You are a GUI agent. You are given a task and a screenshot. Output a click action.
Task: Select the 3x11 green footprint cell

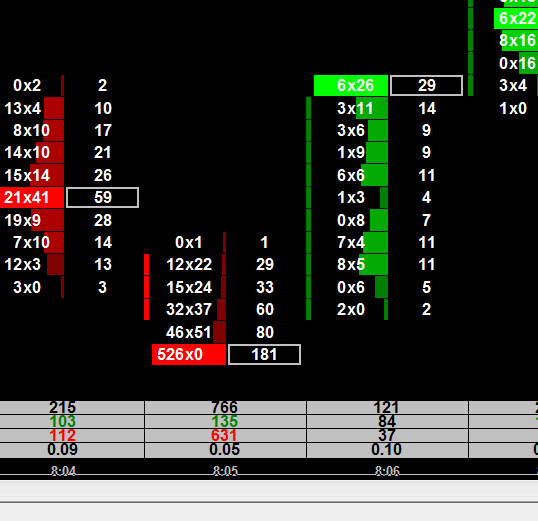355,108
